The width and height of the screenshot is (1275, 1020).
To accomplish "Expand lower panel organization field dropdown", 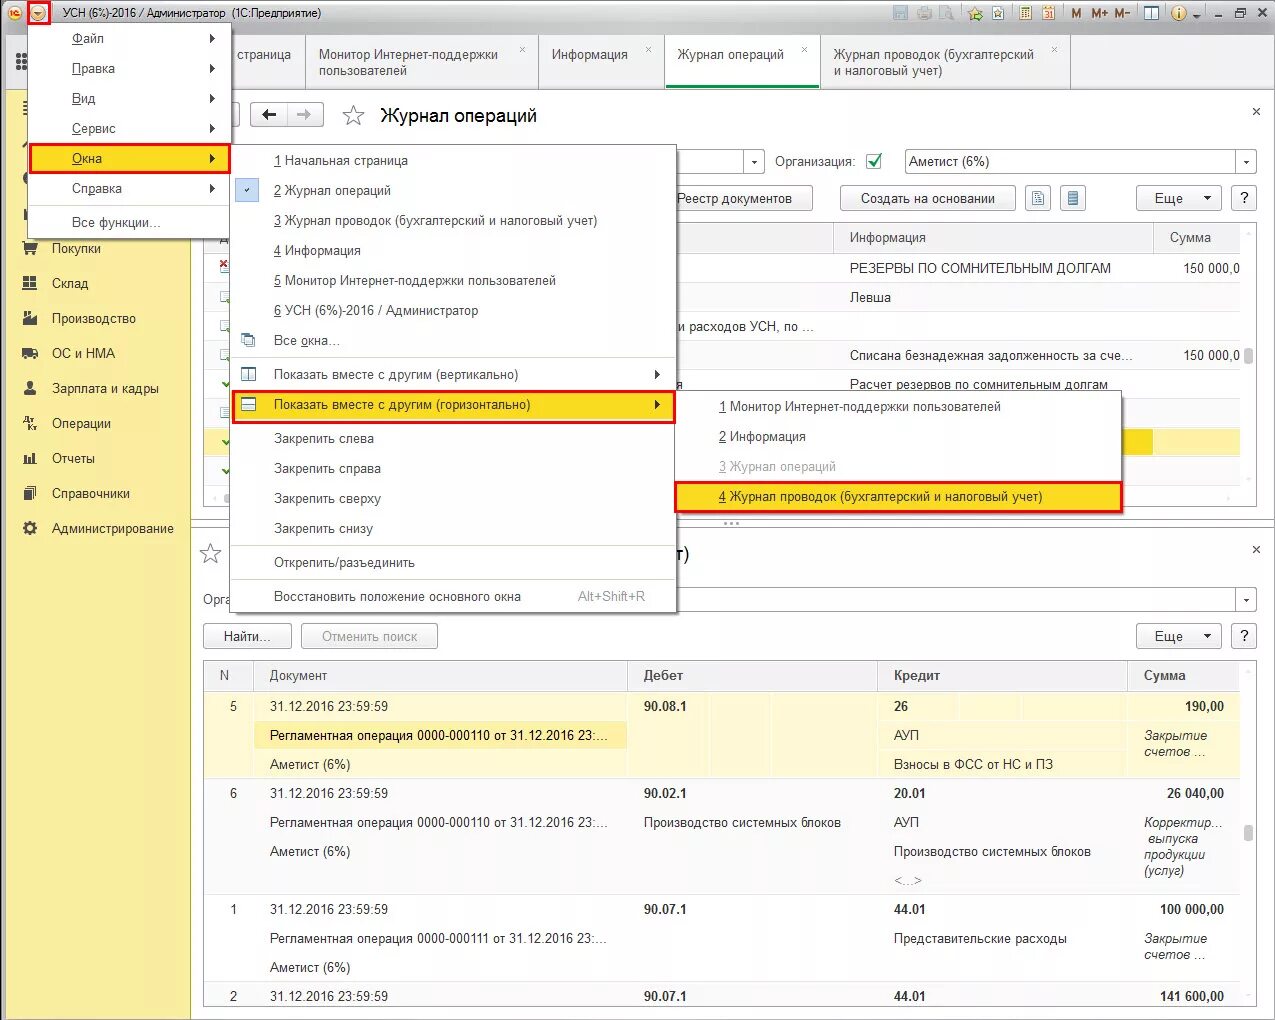I will 1246,600.
